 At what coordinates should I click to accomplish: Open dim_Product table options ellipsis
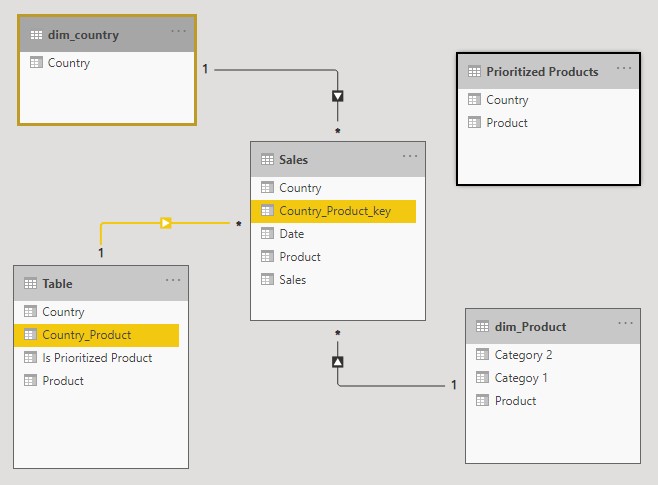pos(625,323)
